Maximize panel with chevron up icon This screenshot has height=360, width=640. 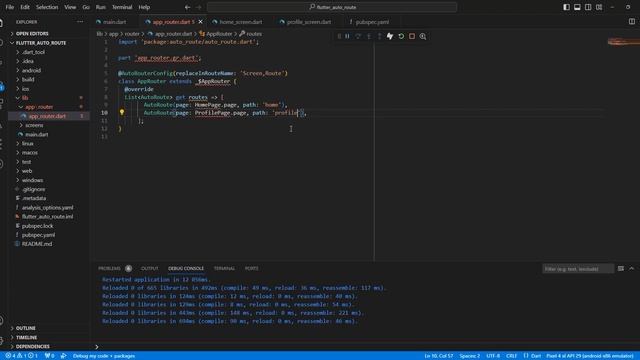coord(631,269)
